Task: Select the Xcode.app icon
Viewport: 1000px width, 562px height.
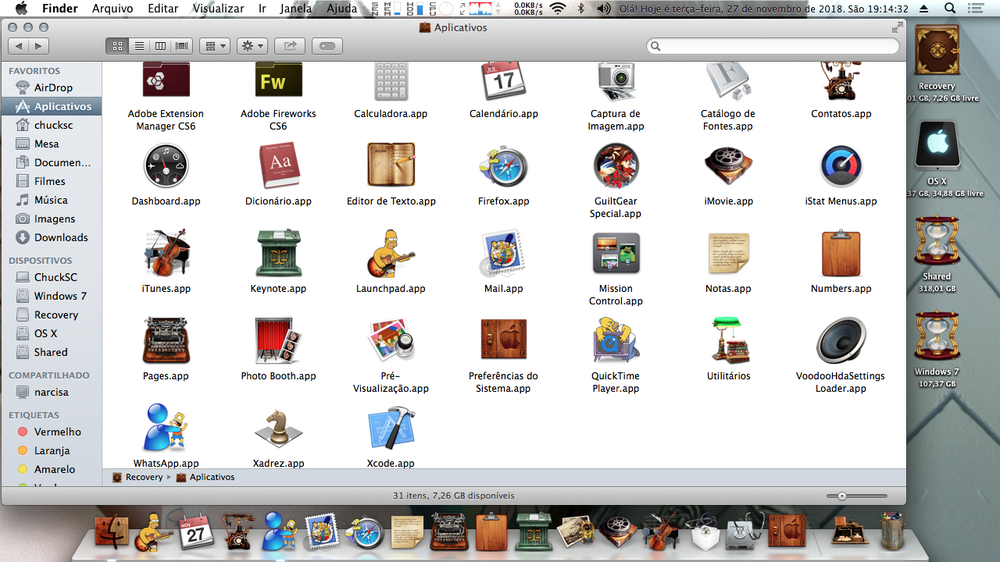Action: (390, 429)
